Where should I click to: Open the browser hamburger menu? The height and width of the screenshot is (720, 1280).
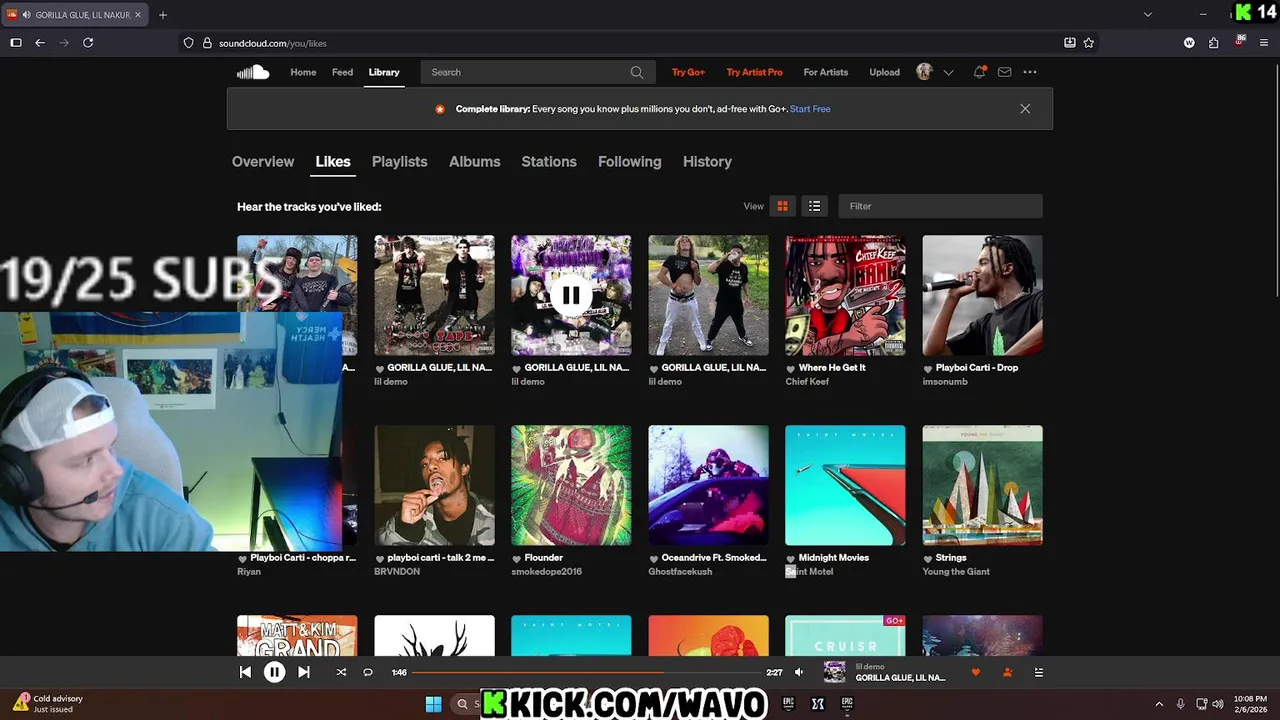pos(1264,43)
